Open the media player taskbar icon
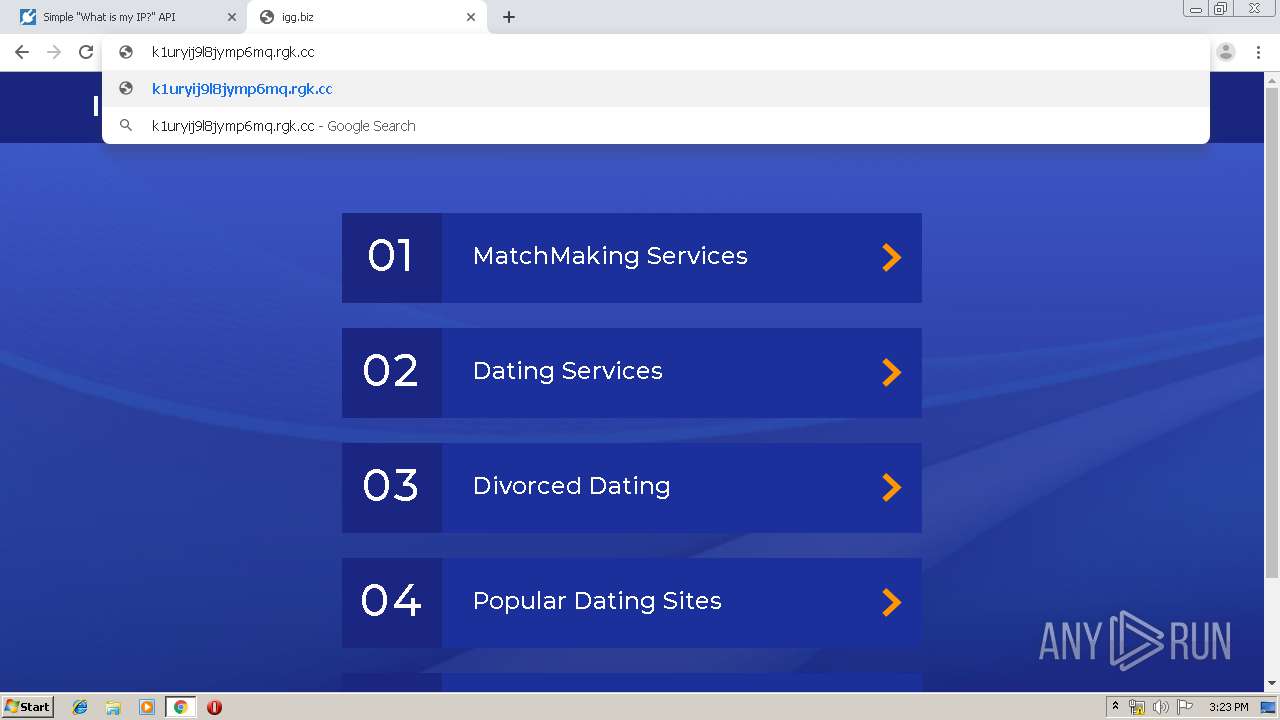 147,707
